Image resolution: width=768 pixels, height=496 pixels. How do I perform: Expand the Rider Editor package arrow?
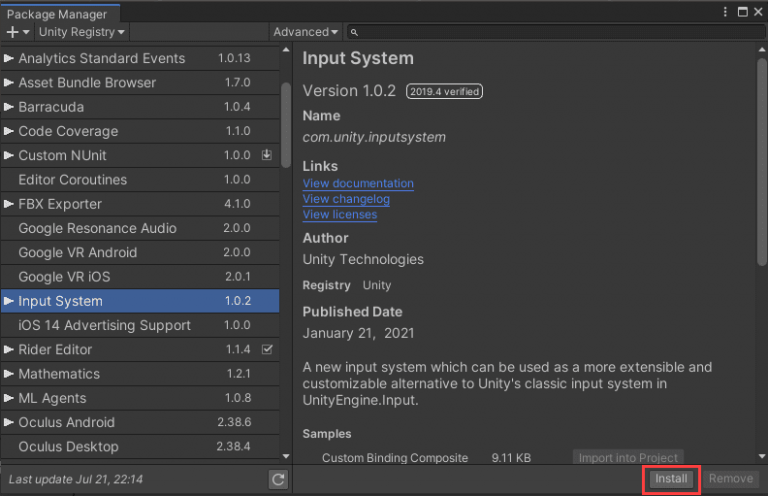pos(8,350)
